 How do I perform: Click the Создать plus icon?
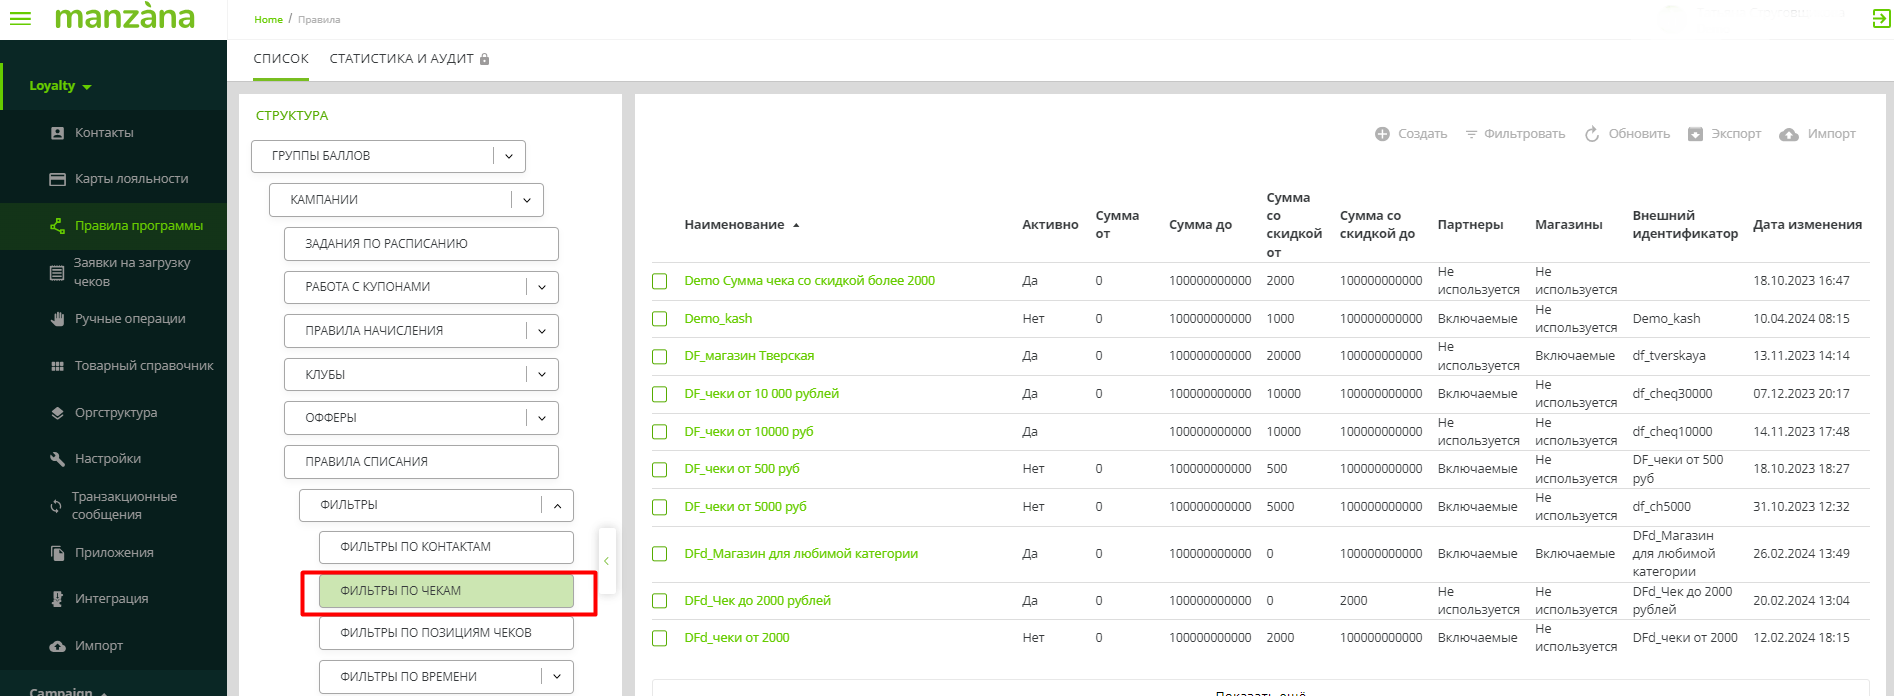(x=1382, y=134)
